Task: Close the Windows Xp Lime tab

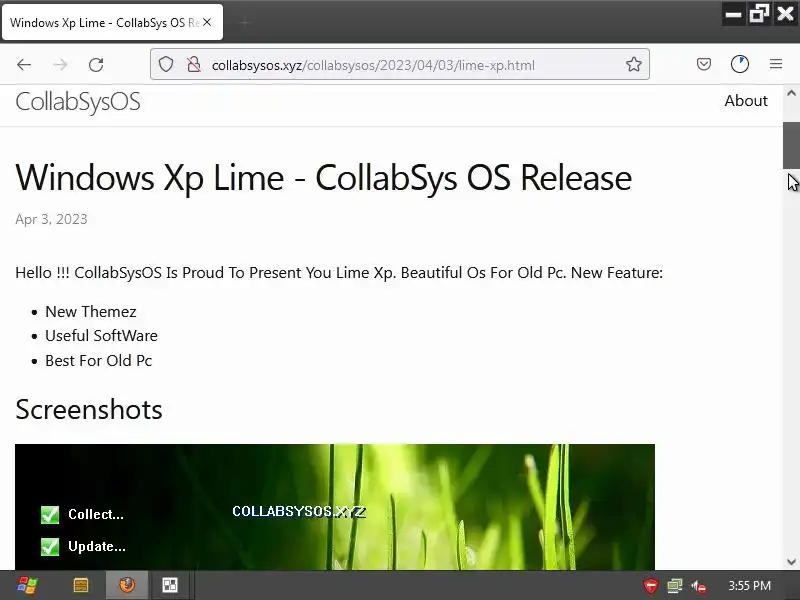Action: pos(207,22)
